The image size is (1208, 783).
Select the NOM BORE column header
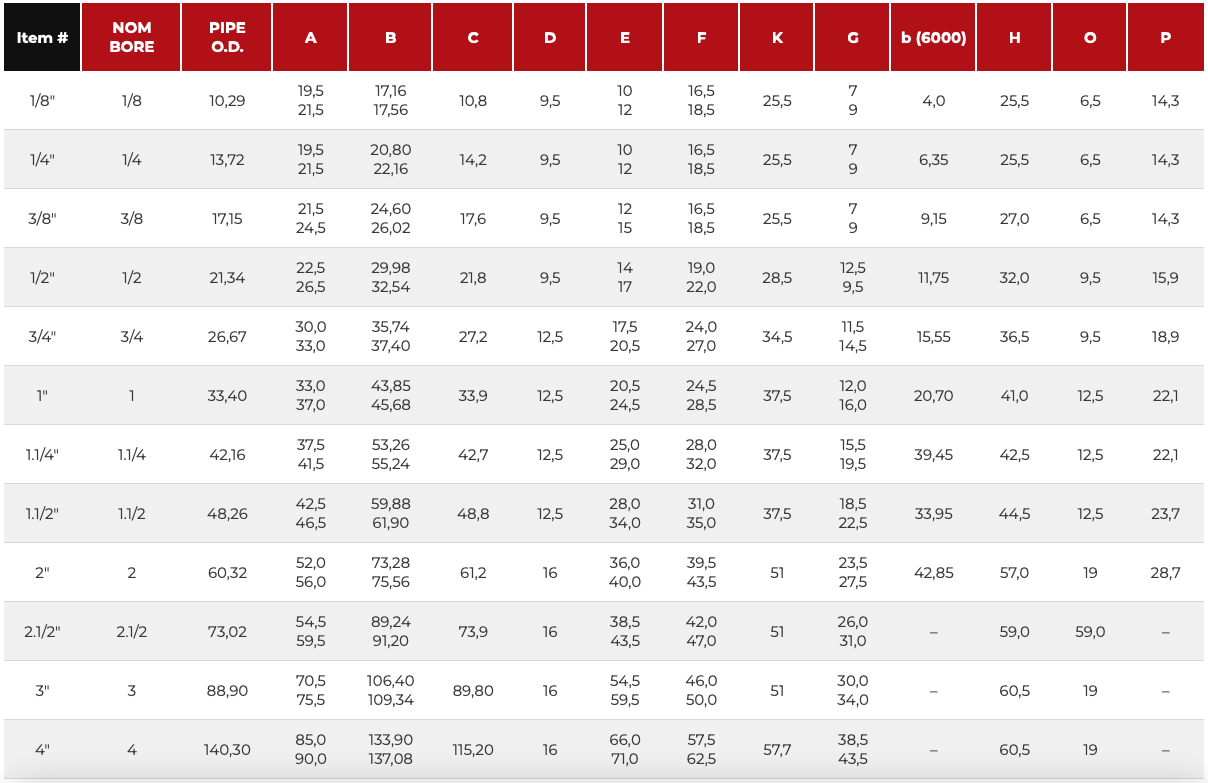[x=131, y=37]
